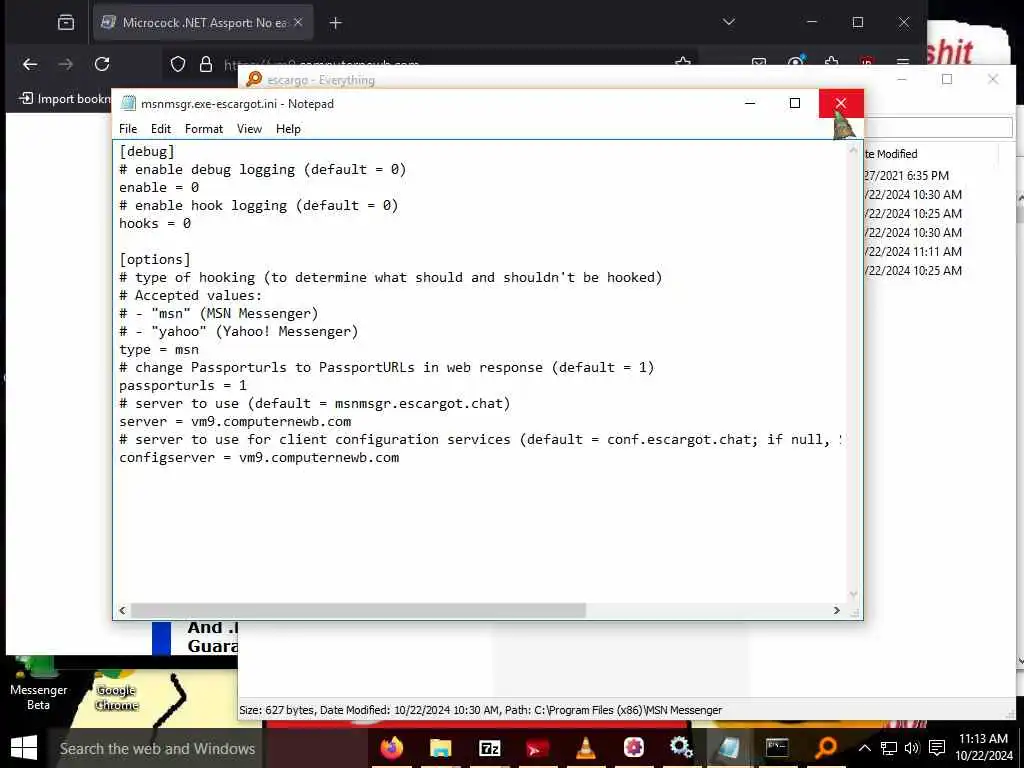
Task: Select the open Firefox browser tab
Action: pyautogui.click(x=203, y=23)
